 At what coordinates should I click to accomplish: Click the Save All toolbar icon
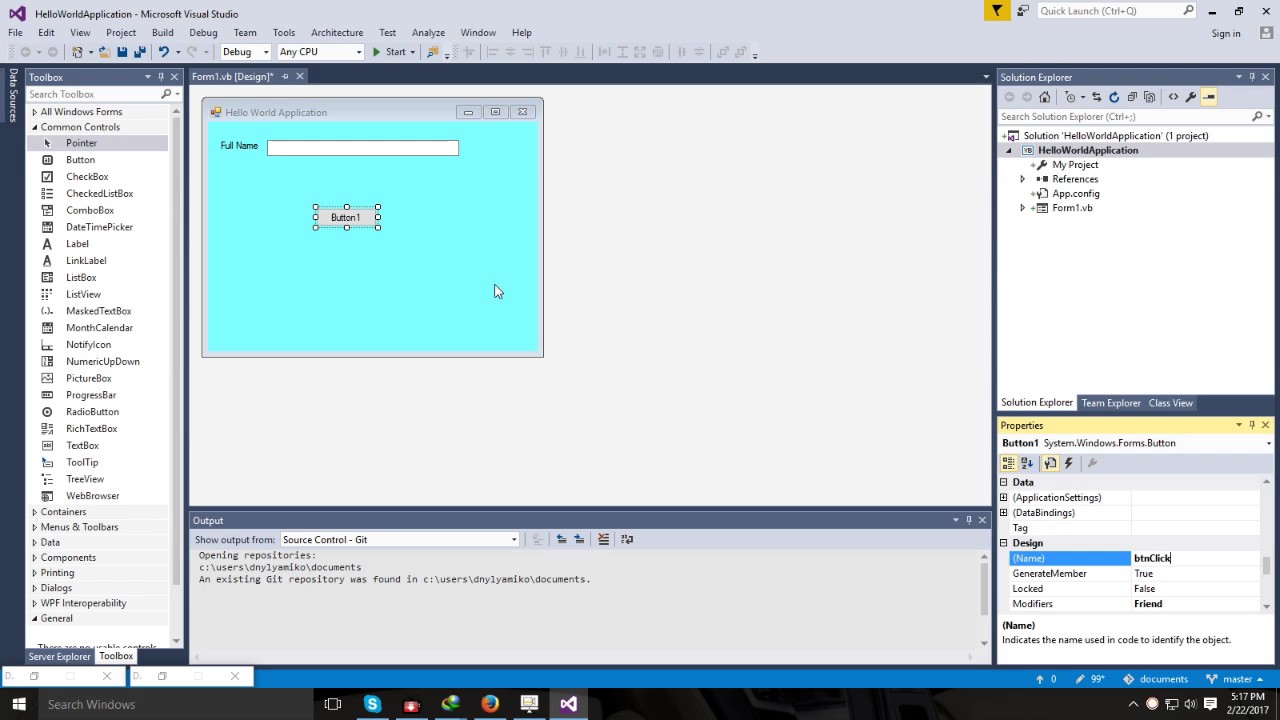(x=138, y=52)
